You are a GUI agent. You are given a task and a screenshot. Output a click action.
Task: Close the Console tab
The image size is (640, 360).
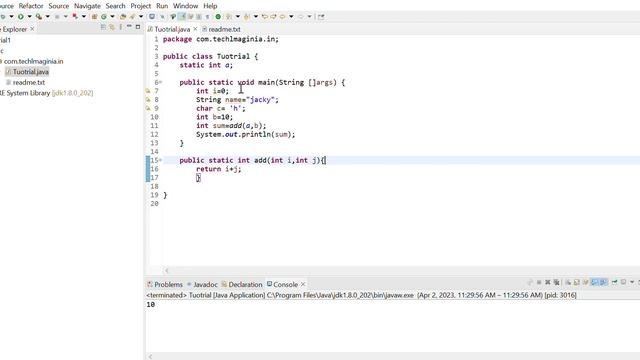303,284
